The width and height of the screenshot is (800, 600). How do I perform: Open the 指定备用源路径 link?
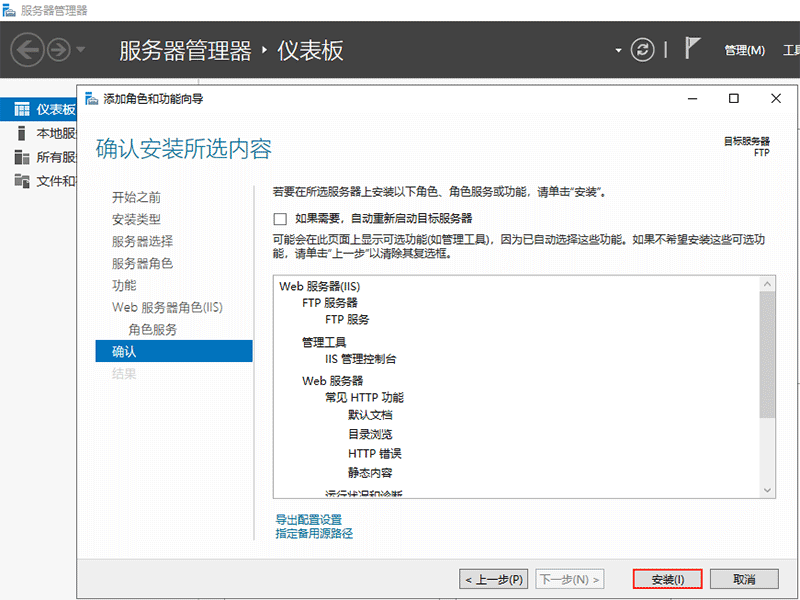click(316, 532)
